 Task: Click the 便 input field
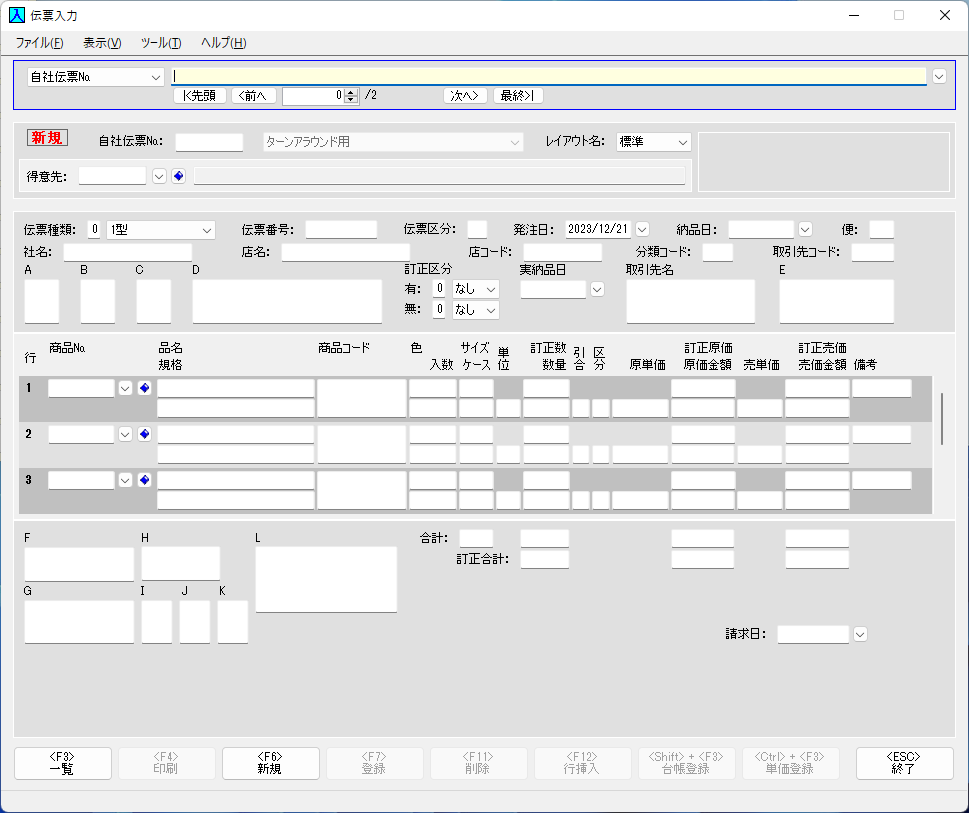tap(881, 229)
